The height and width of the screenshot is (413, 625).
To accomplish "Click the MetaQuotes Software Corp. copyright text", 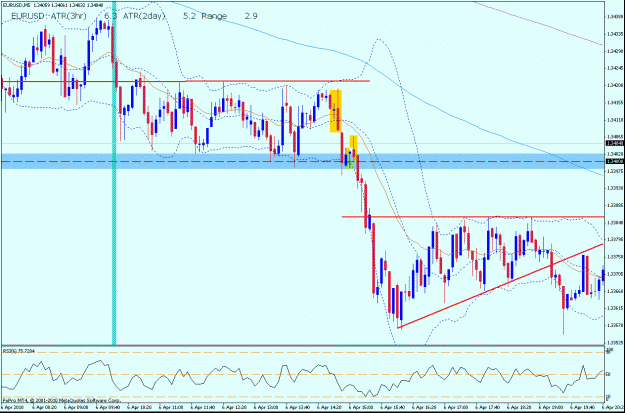I will 61,399.
